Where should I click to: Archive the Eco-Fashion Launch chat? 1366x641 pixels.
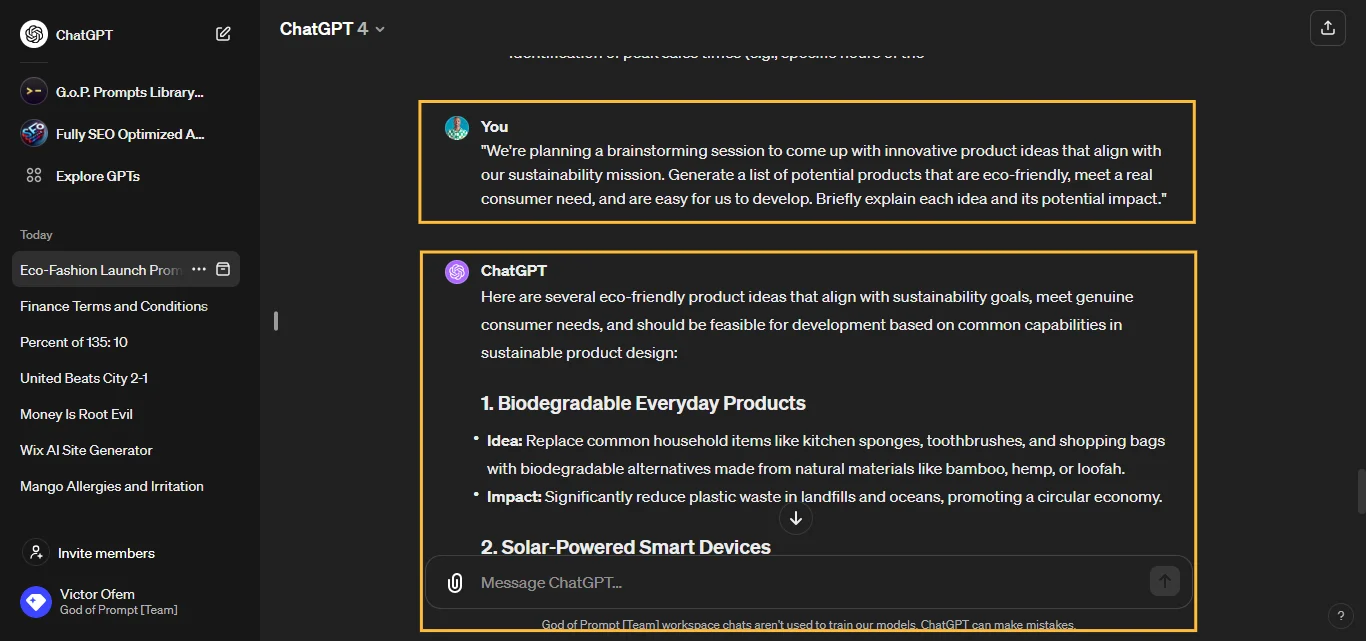pos(224,270)
